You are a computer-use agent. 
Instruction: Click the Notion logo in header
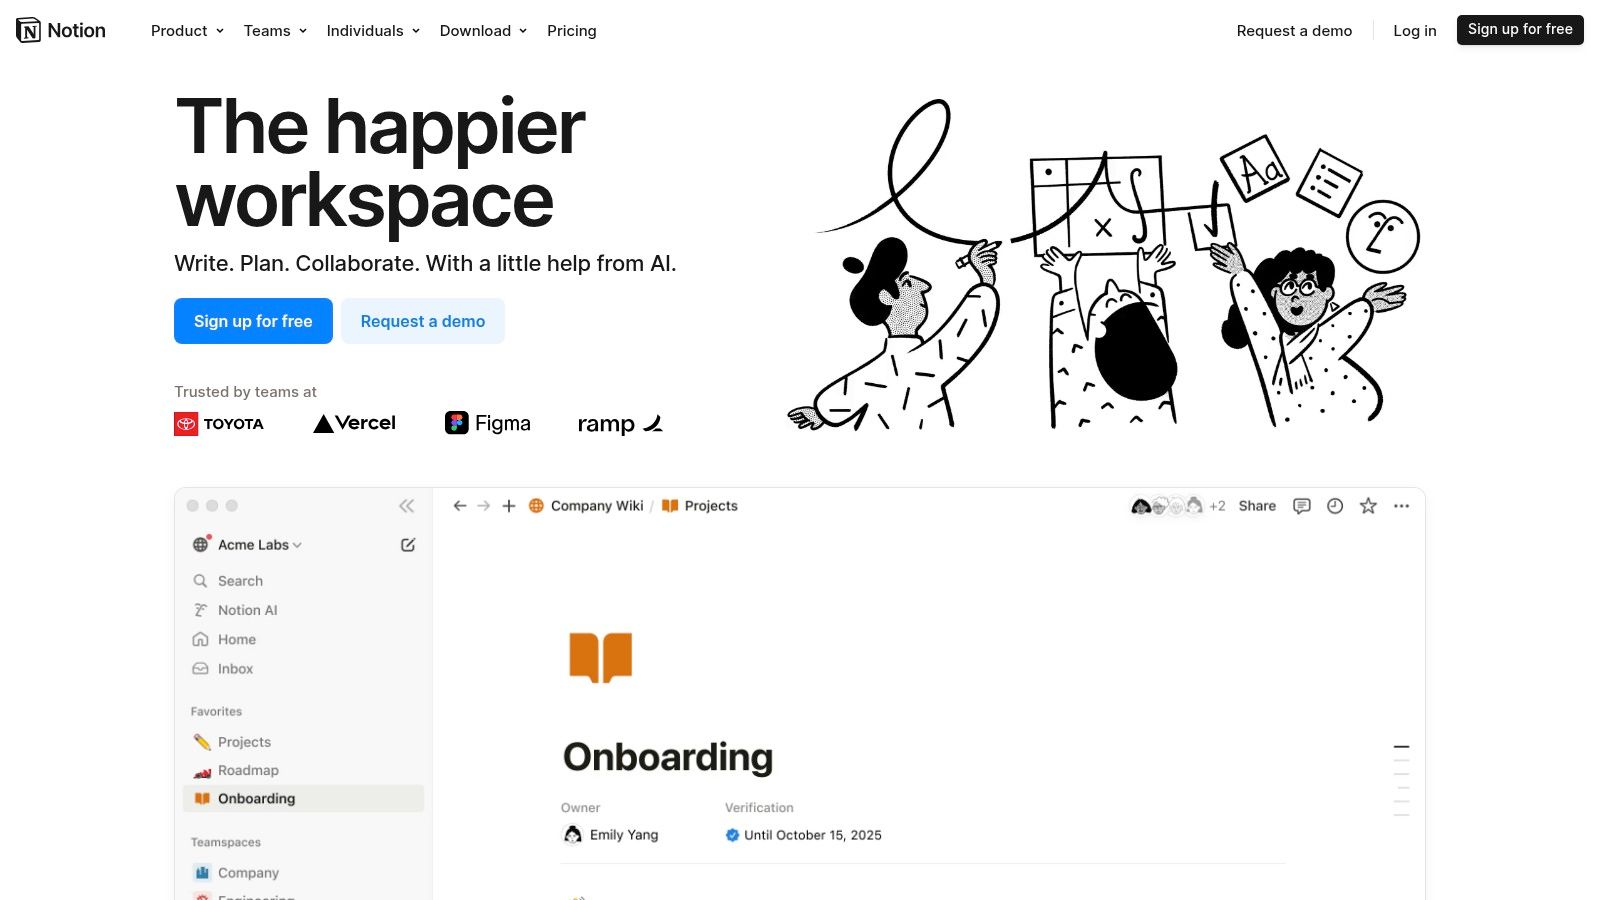pos(61,31)
